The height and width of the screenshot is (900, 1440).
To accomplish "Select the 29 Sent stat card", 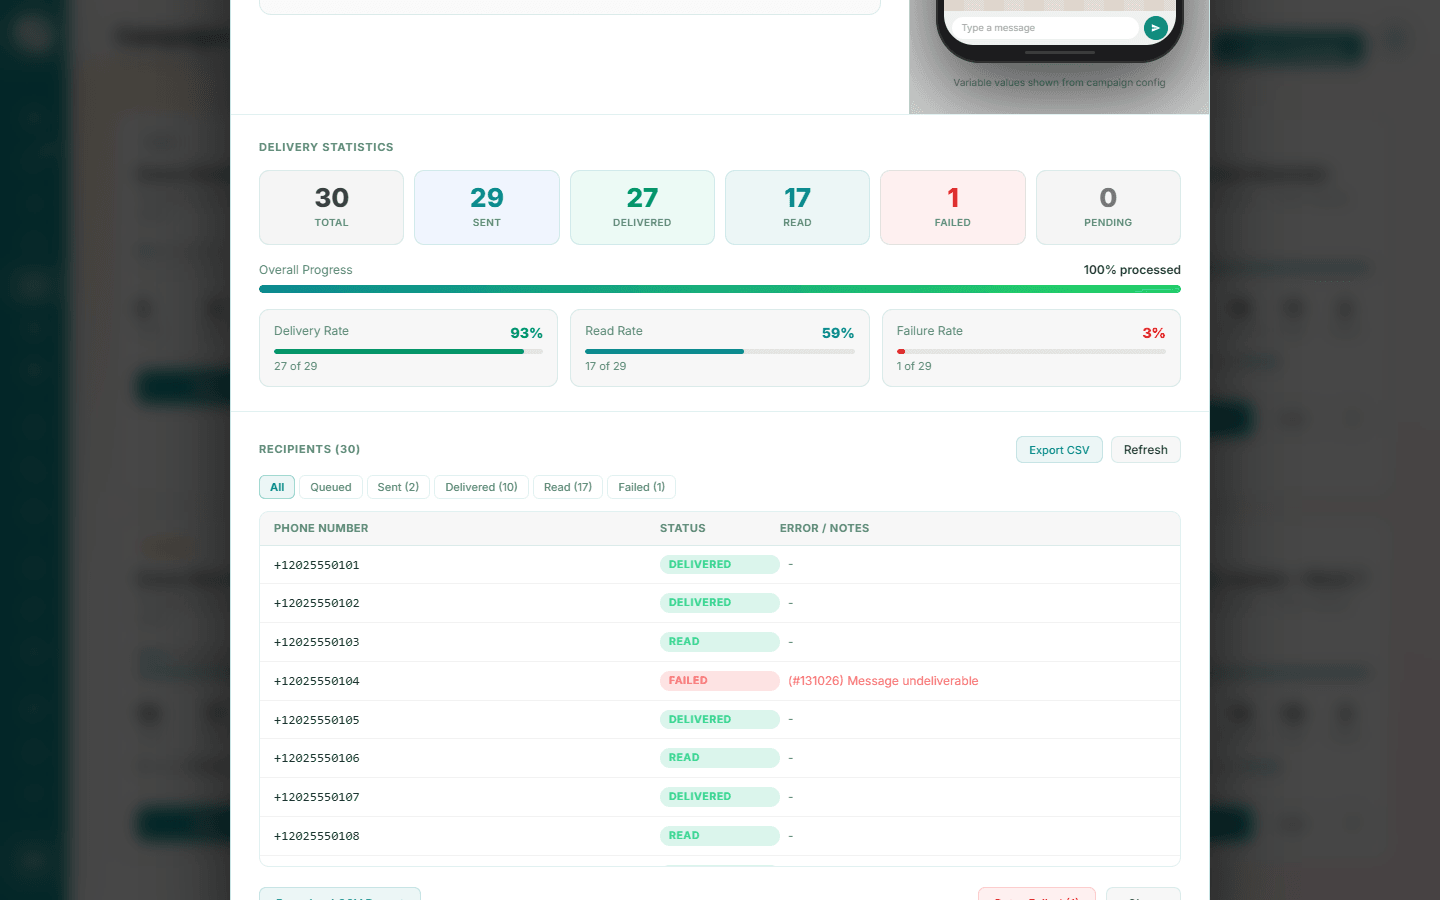I will 487,207.
